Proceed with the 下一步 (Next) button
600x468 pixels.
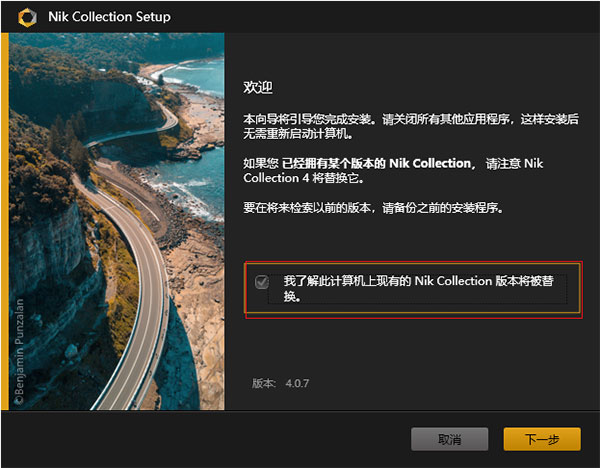pos(542,439)
